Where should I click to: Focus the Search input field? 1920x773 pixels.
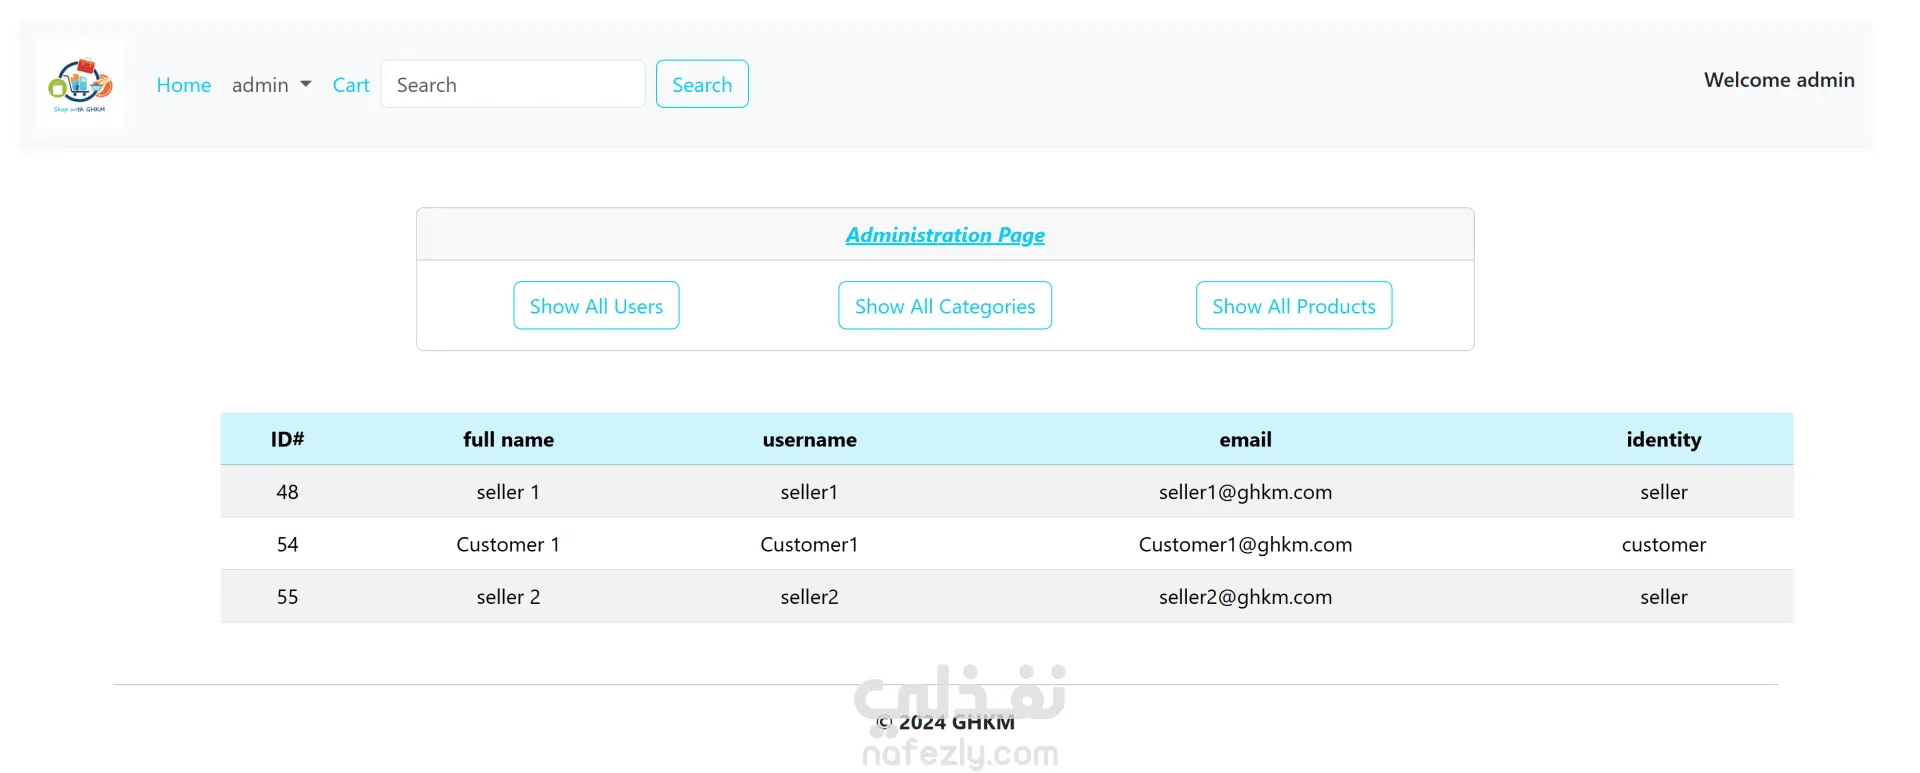click(513, 85)
